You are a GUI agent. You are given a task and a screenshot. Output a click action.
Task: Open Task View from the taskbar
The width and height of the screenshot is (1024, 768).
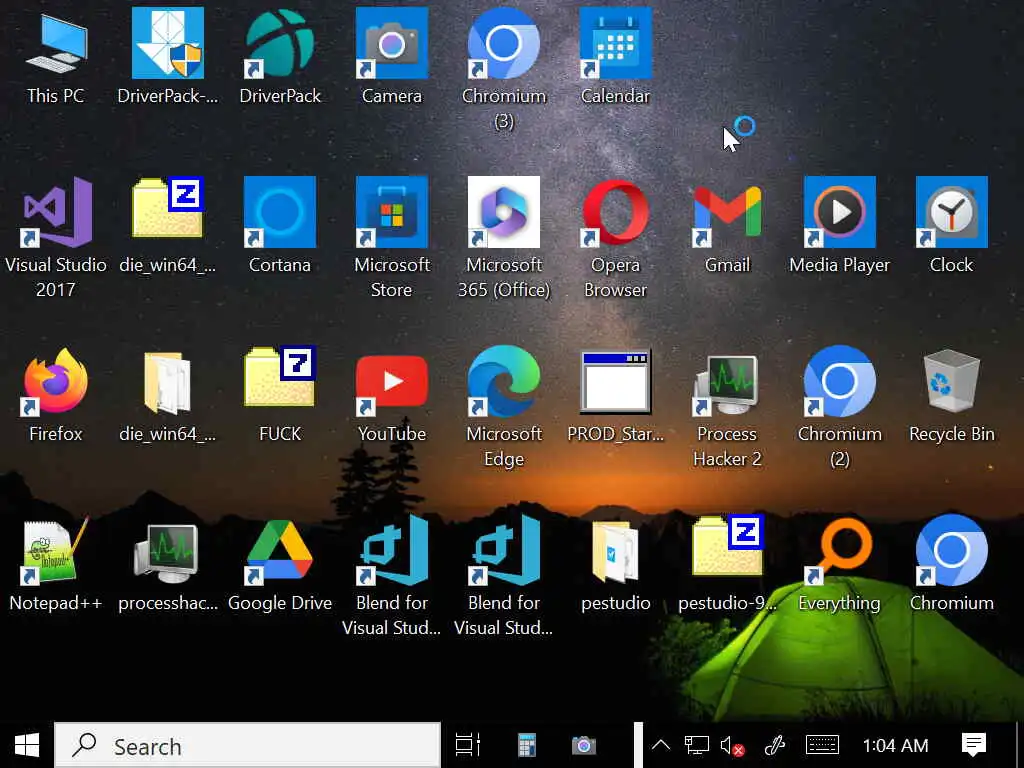click(468, 745)
